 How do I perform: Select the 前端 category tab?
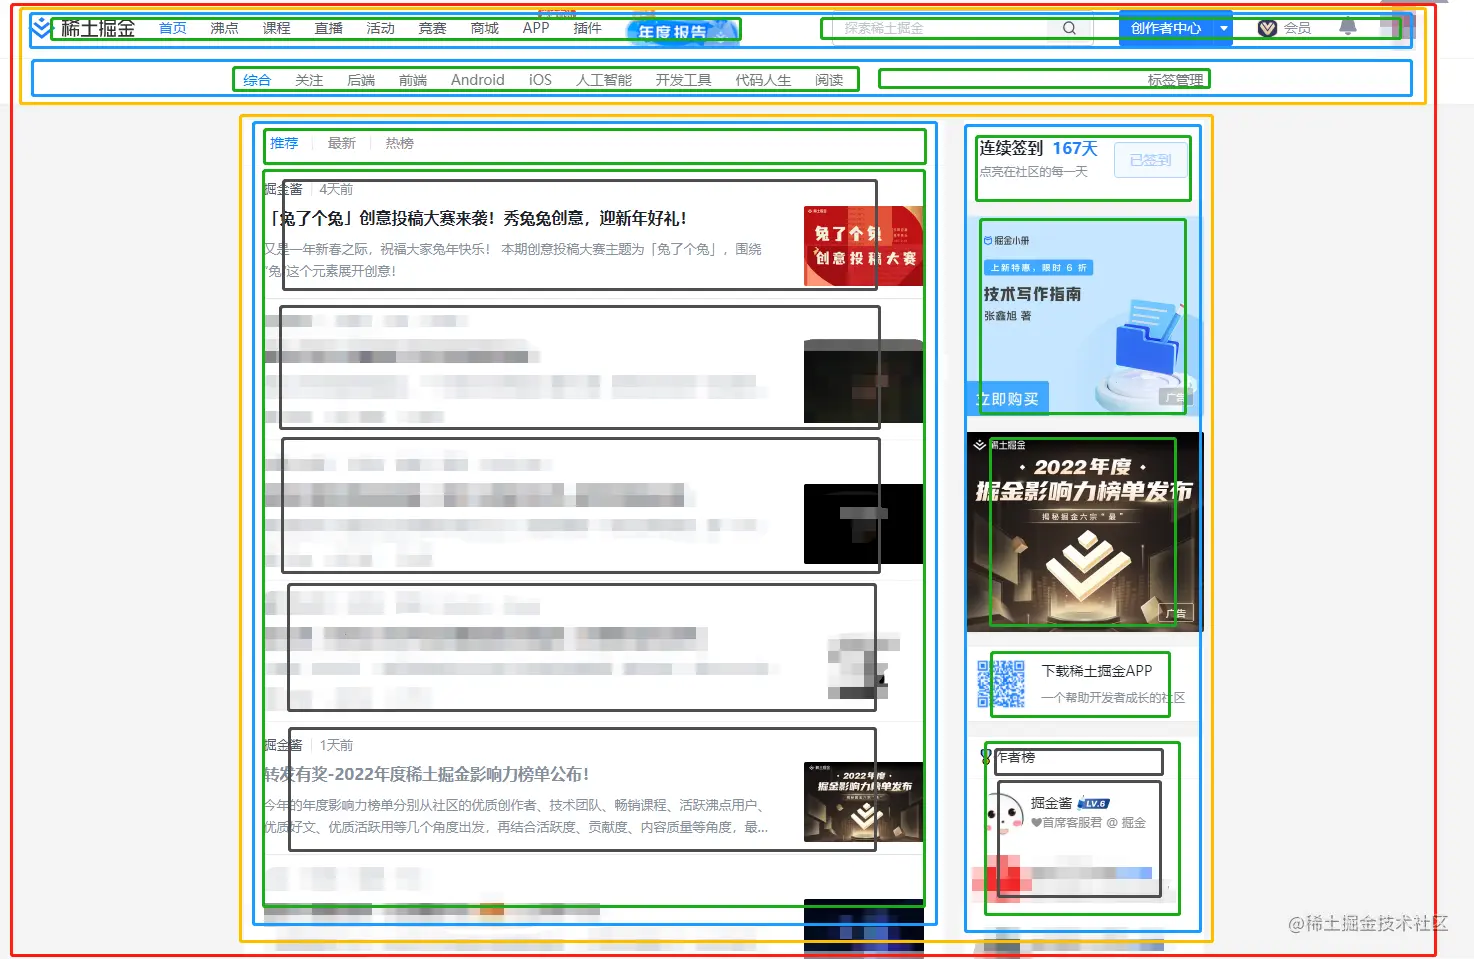(413, 80)
